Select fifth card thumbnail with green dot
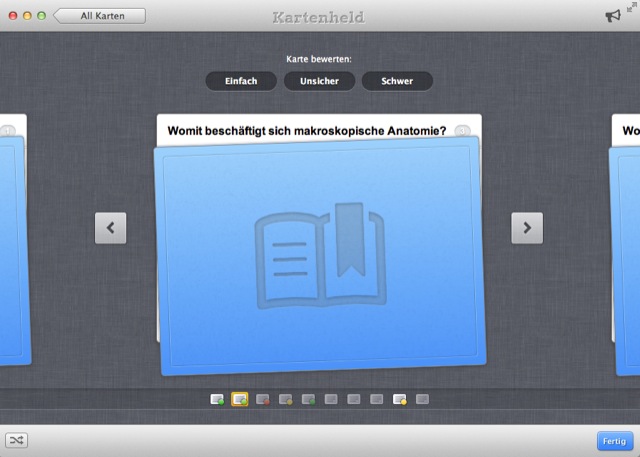Image resolution: width=640 pixels, height=457 pixels. coord(309,399)
